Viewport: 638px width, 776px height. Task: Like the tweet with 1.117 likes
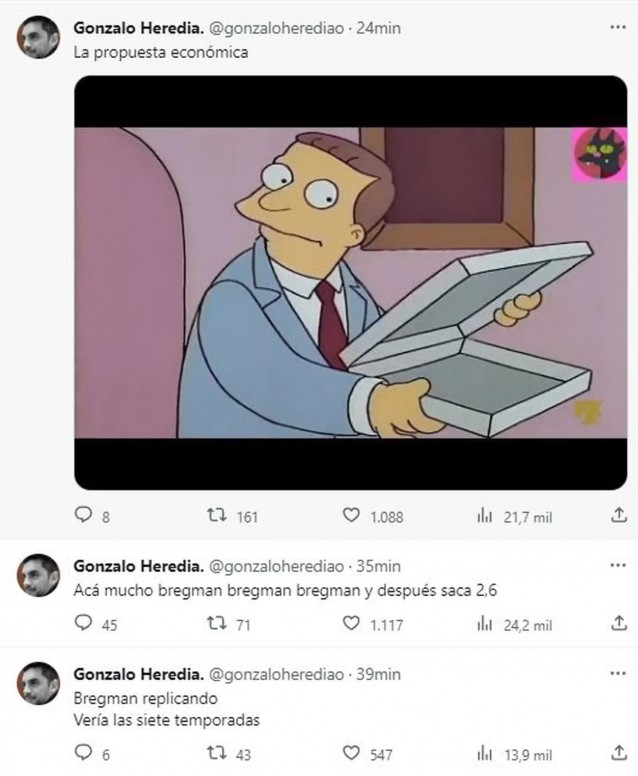[351, 624]
